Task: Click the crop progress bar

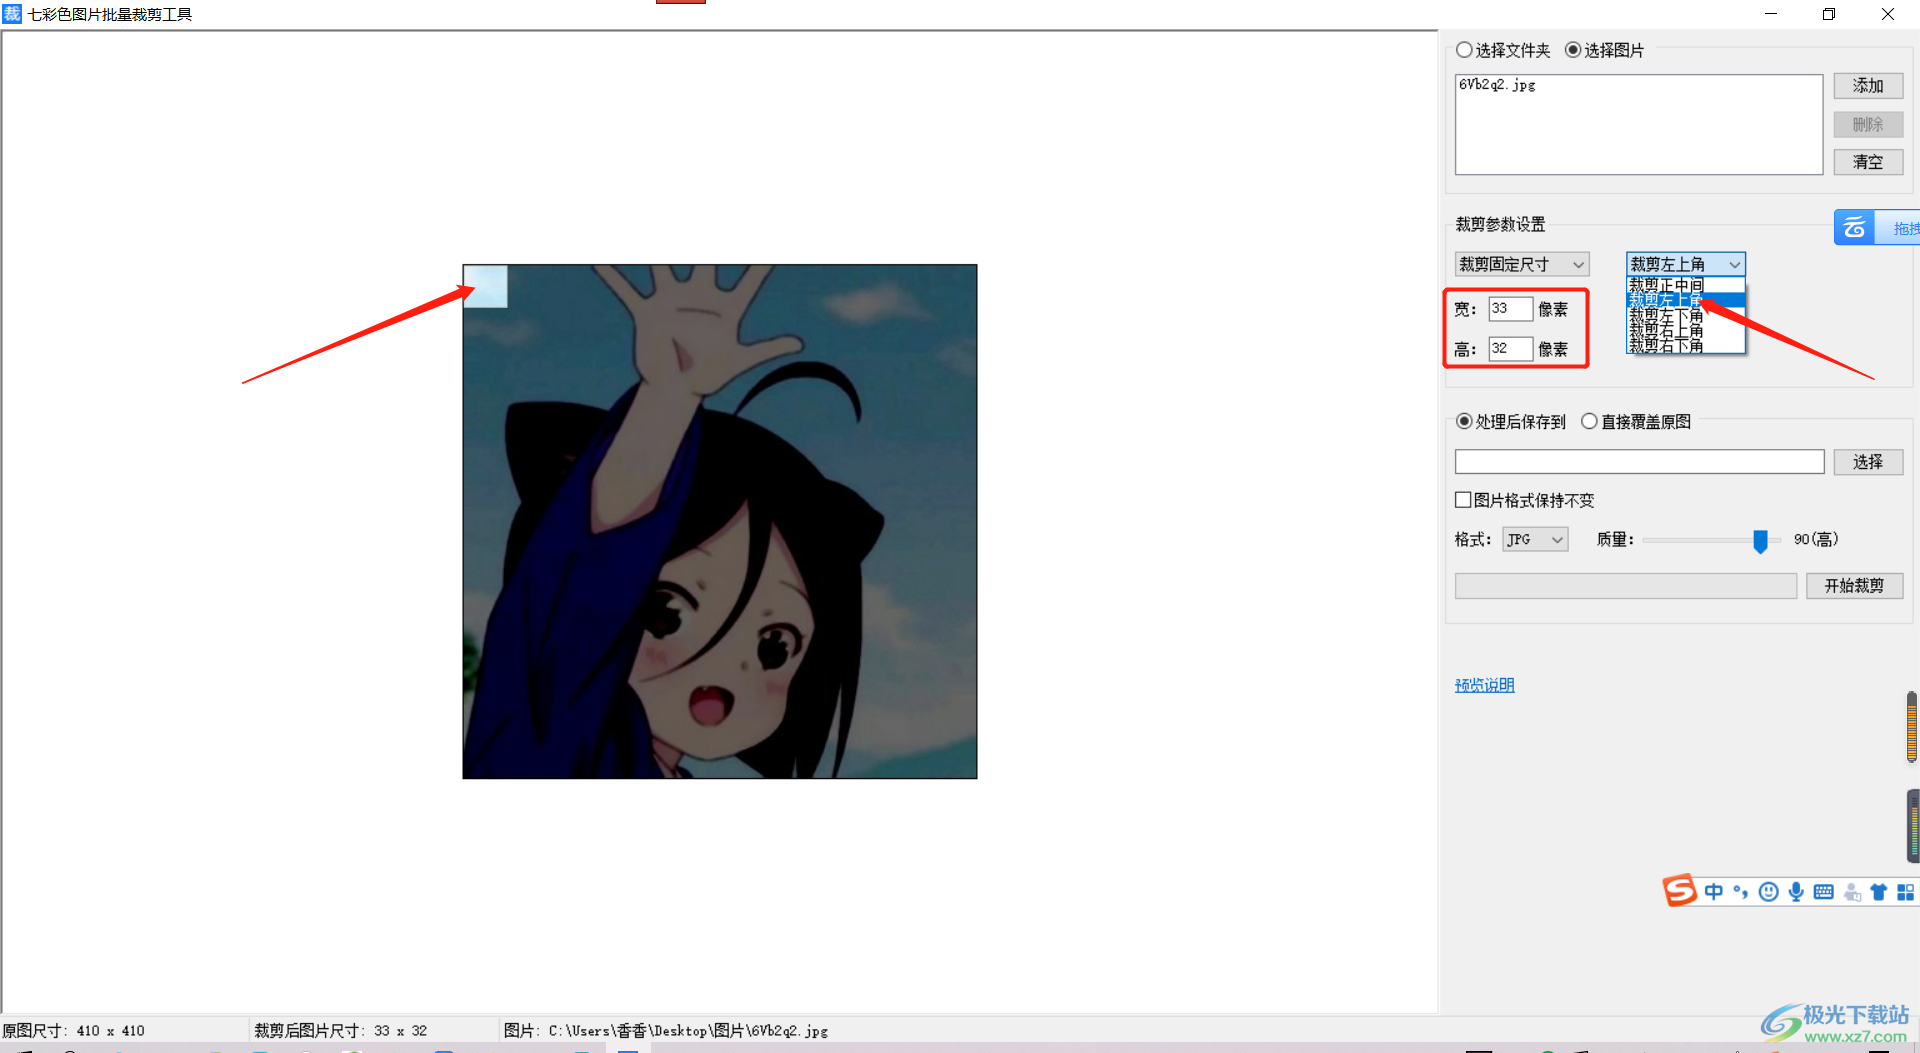Action: 1625,585
